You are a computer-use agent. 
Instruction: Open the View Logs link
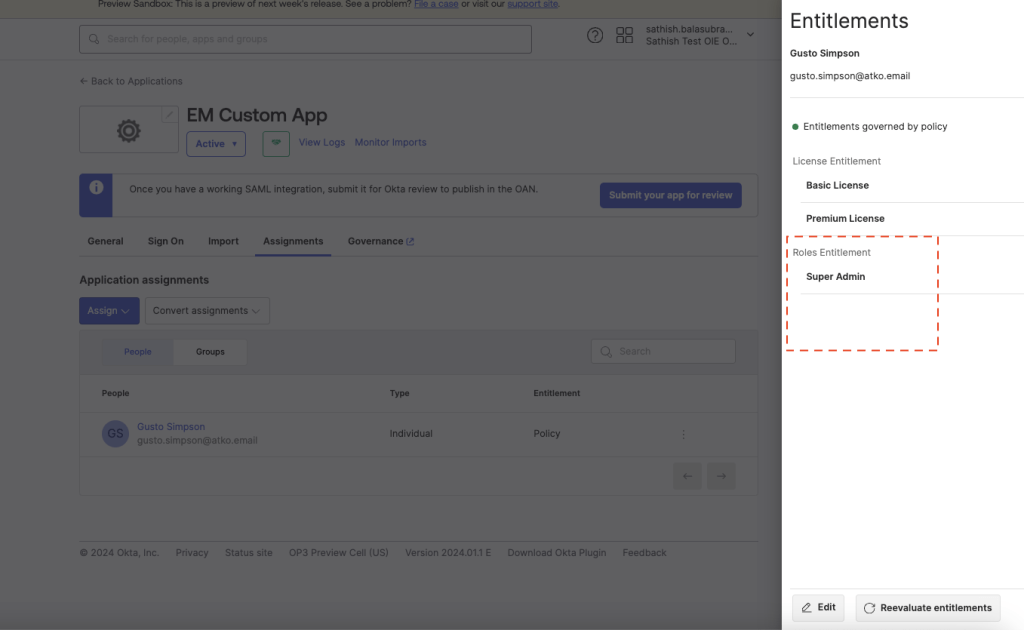pyautogui.click(x=321, y=142)
